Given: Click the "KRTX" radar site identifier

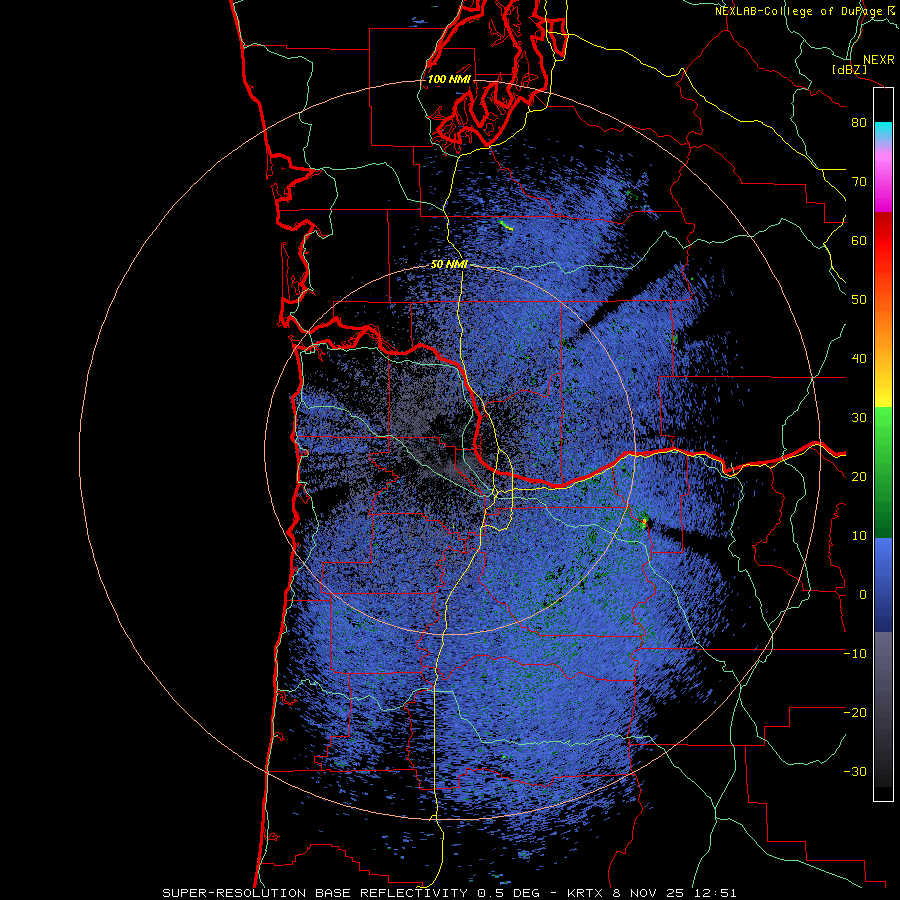Looking at the screenshot, I should (585, 893).
